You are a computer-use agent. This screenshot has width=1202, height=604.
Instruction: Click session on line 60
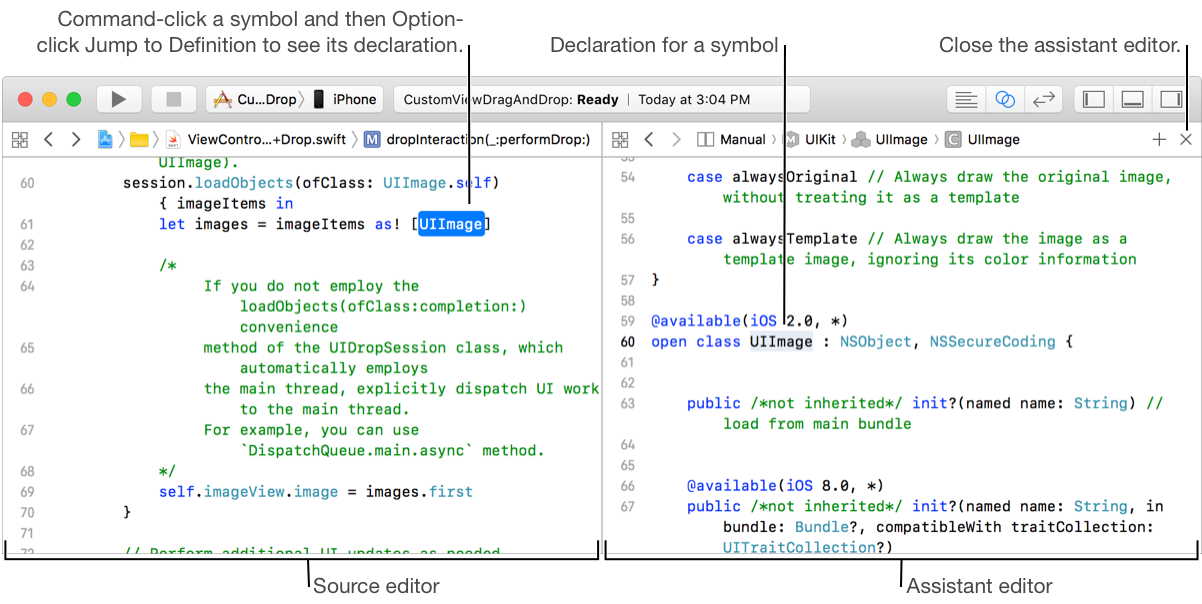pyautogui.click(x=154, y=183)
